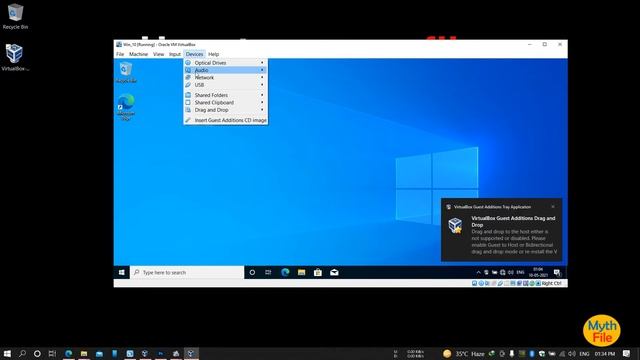Open the USB submenu entry
Viewport: 640px width, 360px height.
[x=225, y=85]
